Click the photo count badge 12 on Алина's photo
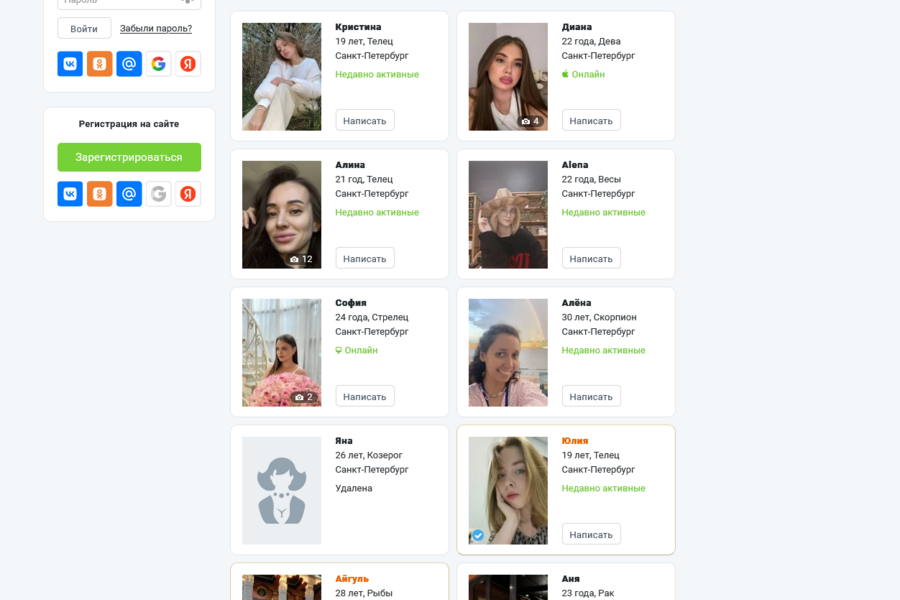The width and height of the screenshot is (900, 600). 301,259
